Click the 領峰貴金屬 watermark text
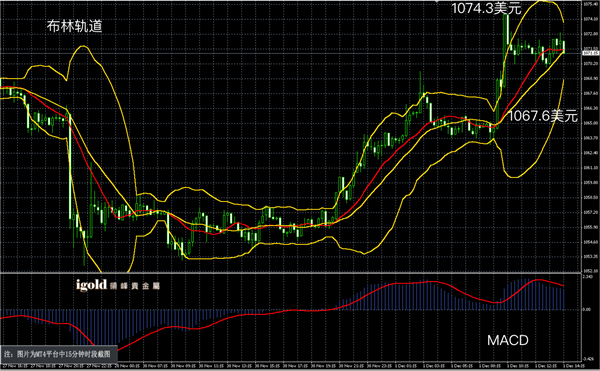 pyautogui.click(x=134, y=286)
